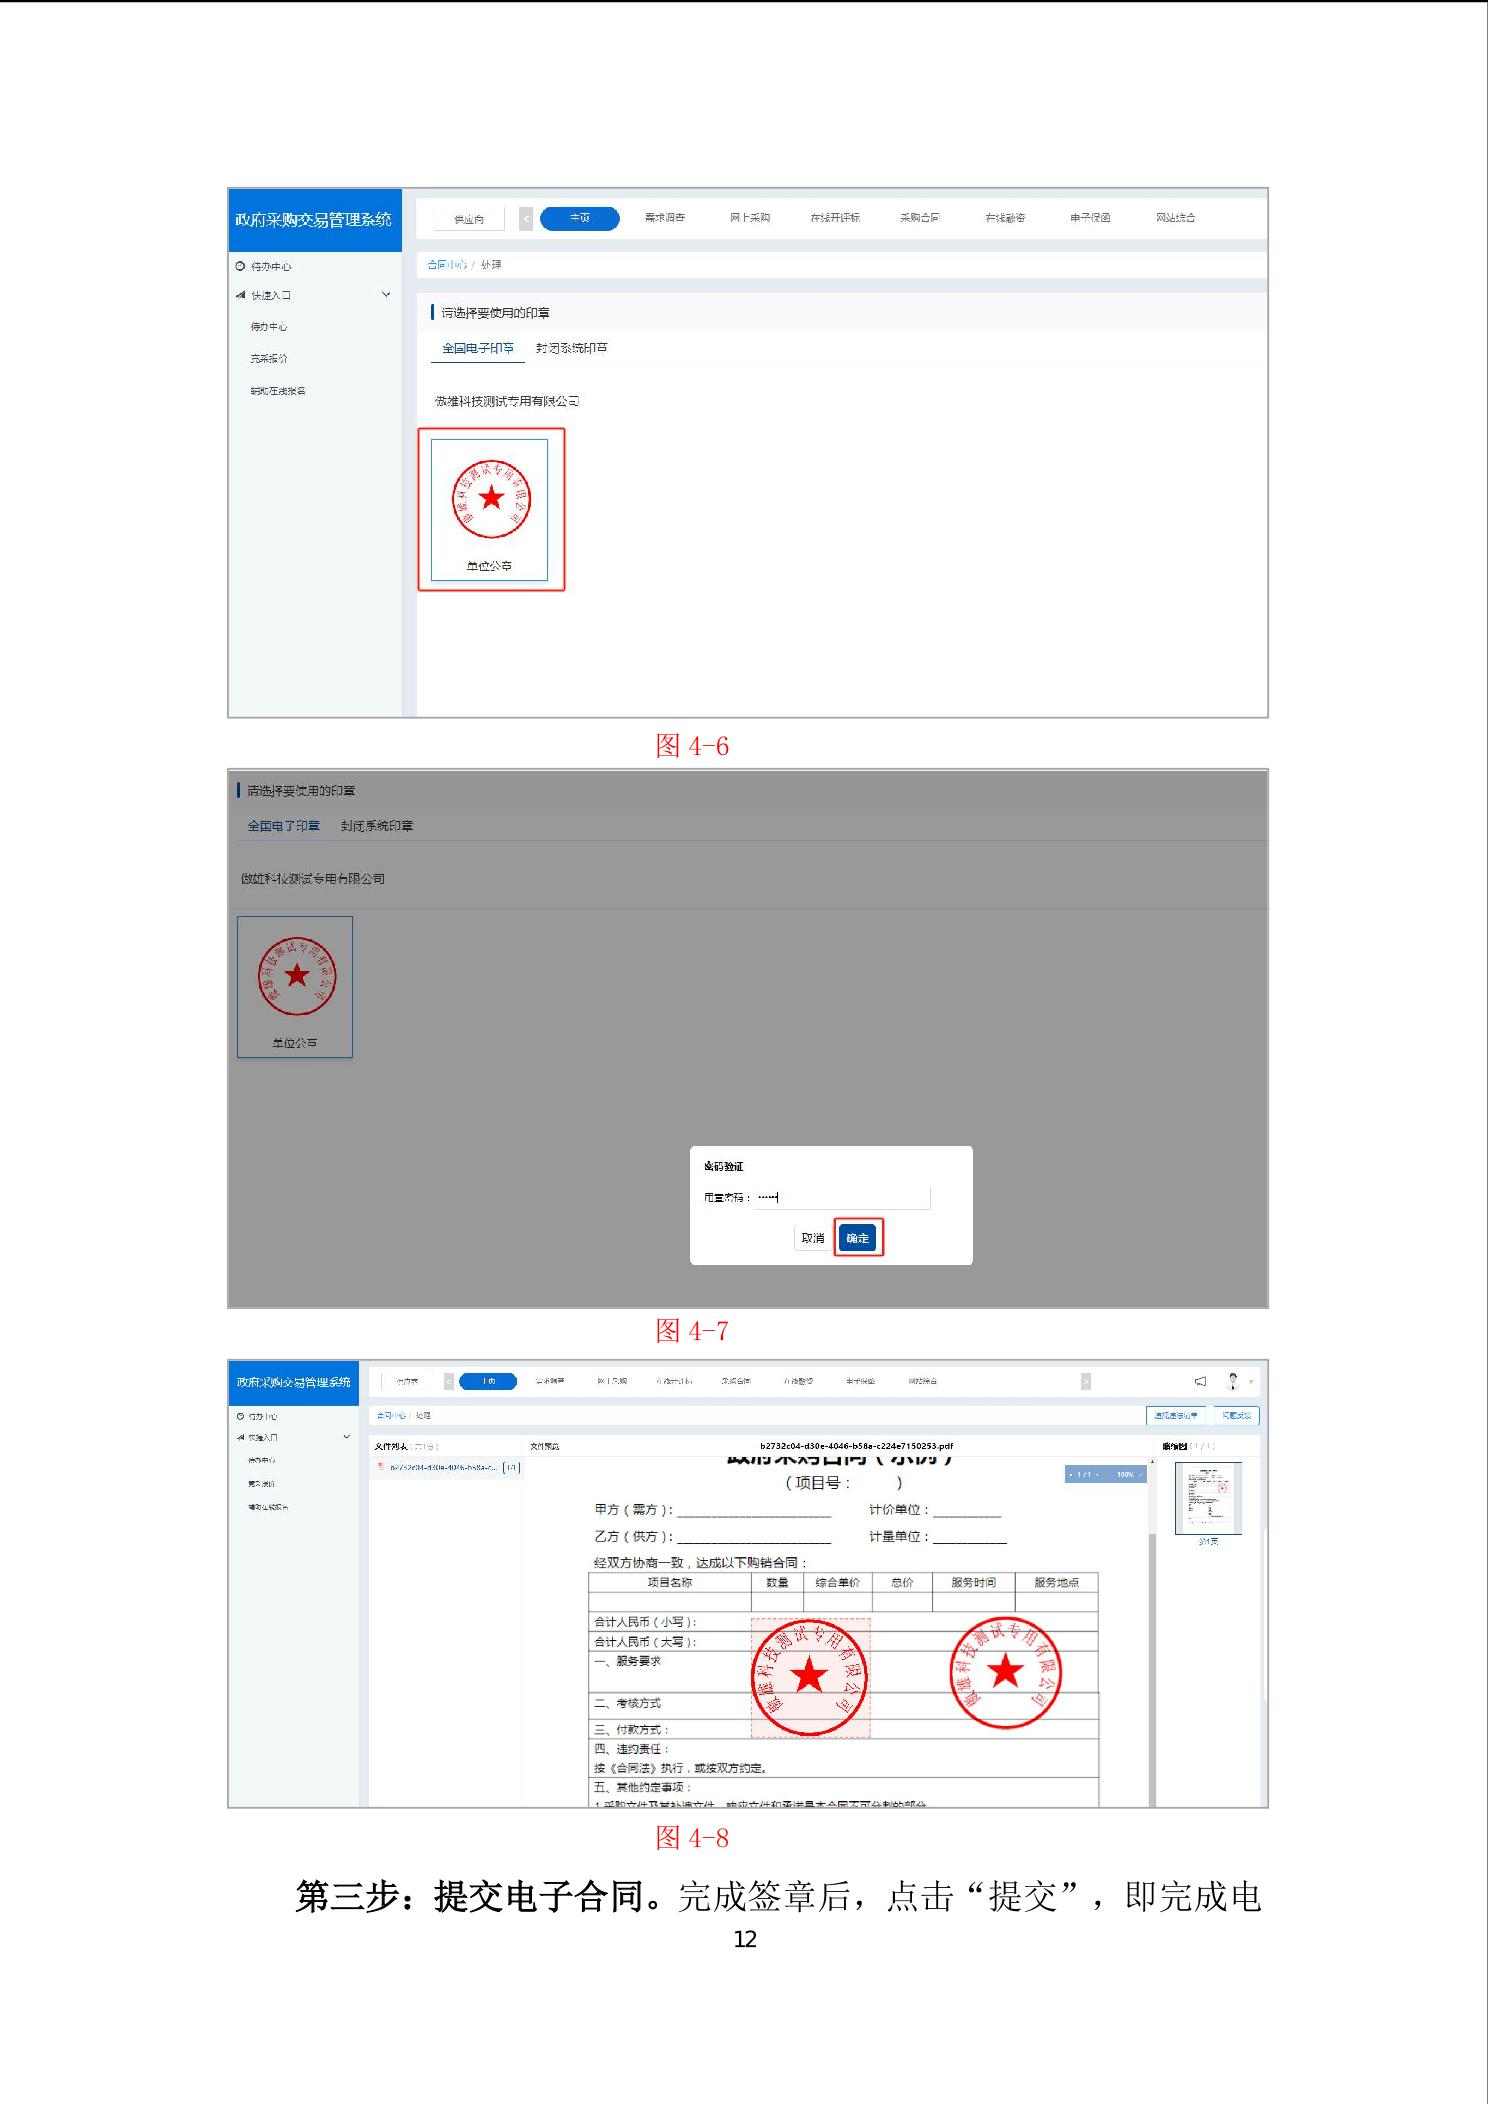Image resolution: width=1488 pixels, height=2104 pixels.
Task: Click the right scroll arrow in 图 4-8 navigation
Action: [x=1086, y=1381]
